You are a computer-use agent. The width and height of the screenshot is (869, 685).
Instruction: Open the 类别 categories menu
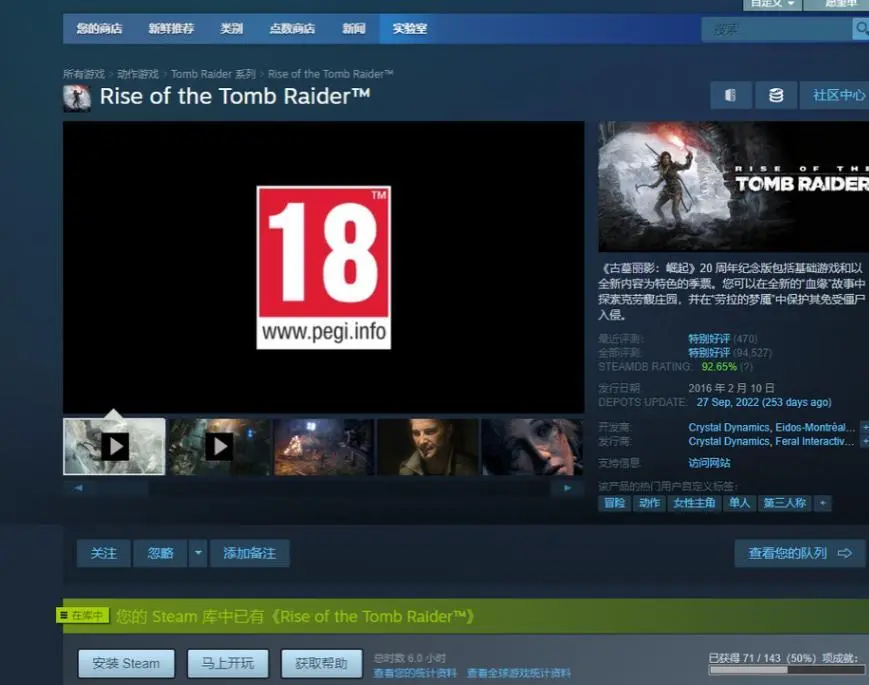click(x=232, y=29)
